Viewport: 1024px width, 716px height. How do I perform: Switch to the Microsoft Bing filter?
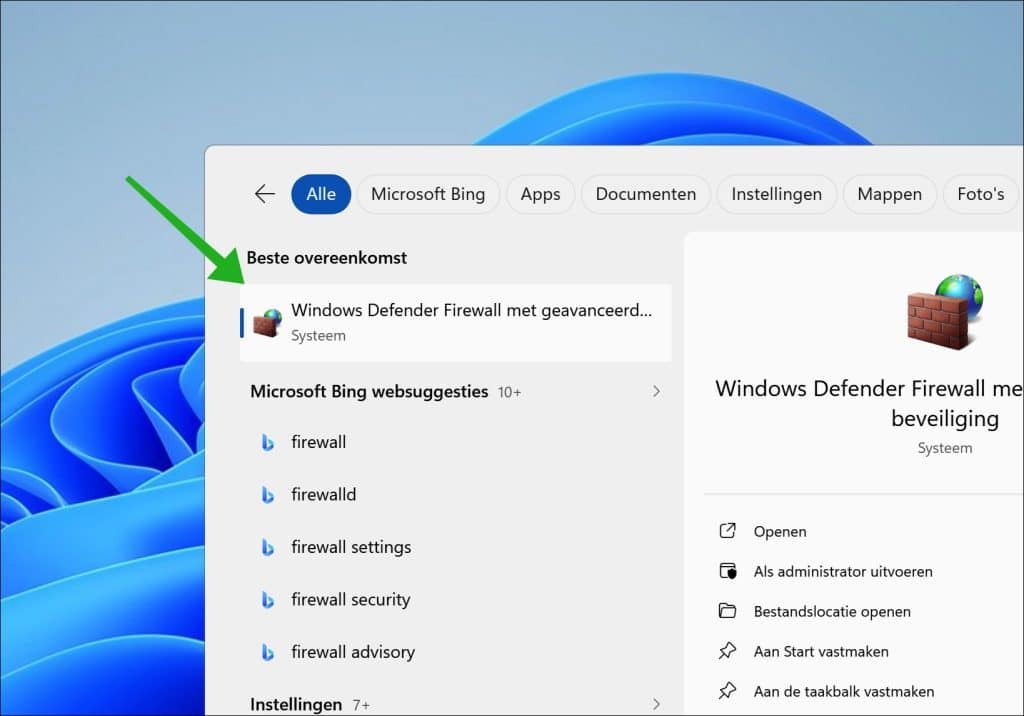pyautogui.click(x=428, y=194)
